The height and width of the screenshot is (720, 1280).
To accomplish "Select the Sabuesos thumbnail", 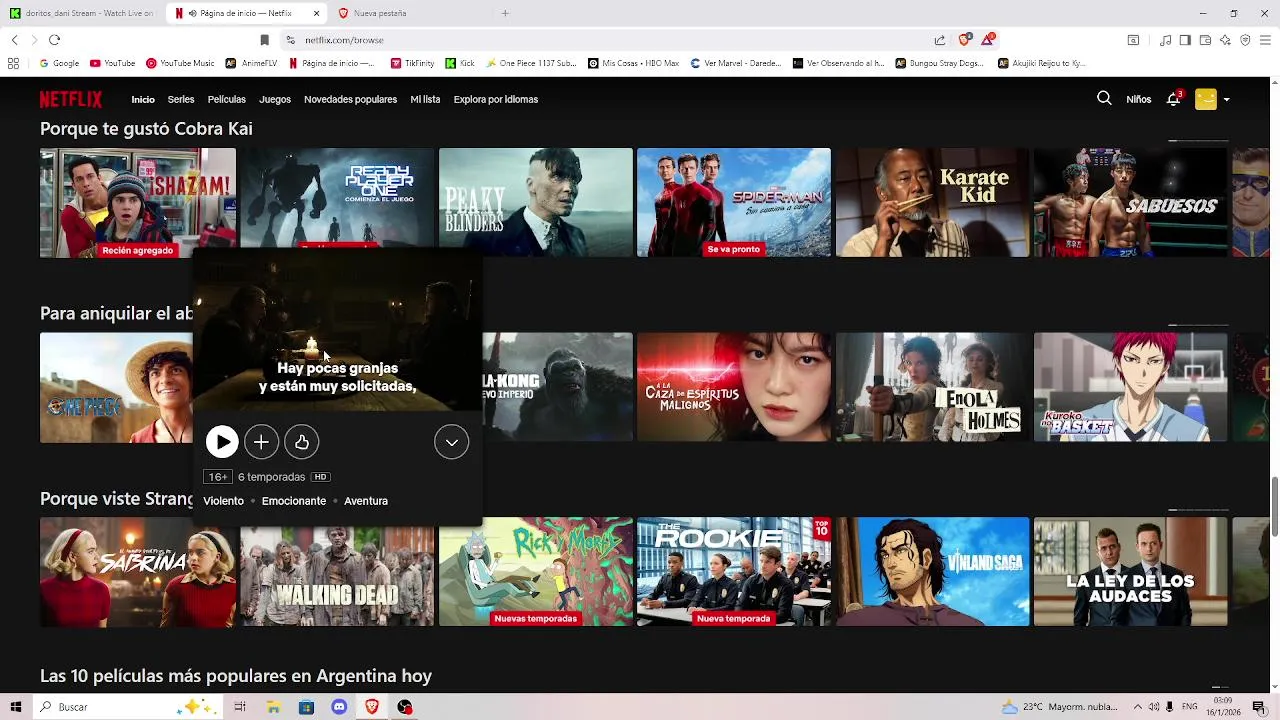I will click(1131, 203).
